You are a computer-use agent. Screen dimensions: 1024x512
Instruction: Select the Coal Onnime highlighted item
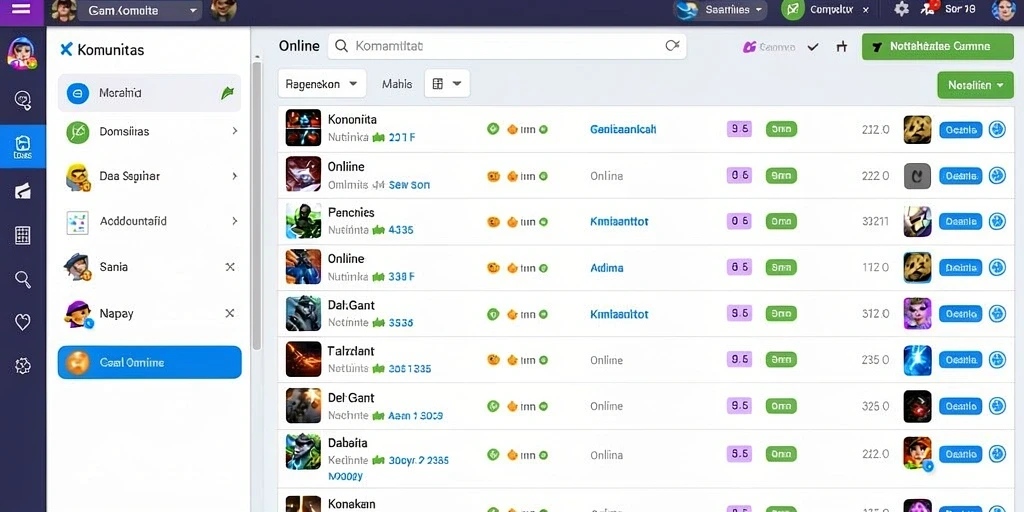pos(150,362)
